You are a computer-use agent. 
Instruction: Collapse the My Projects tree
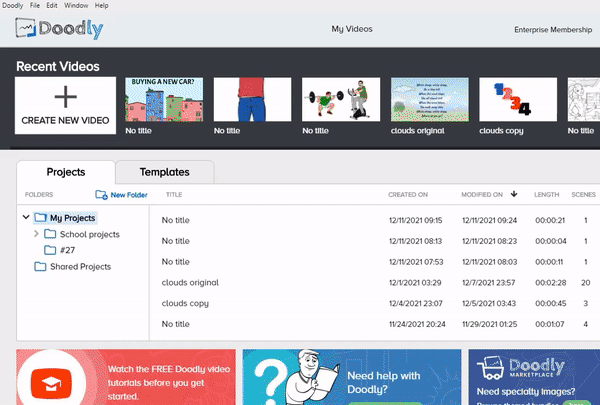[x=26, y=217]
